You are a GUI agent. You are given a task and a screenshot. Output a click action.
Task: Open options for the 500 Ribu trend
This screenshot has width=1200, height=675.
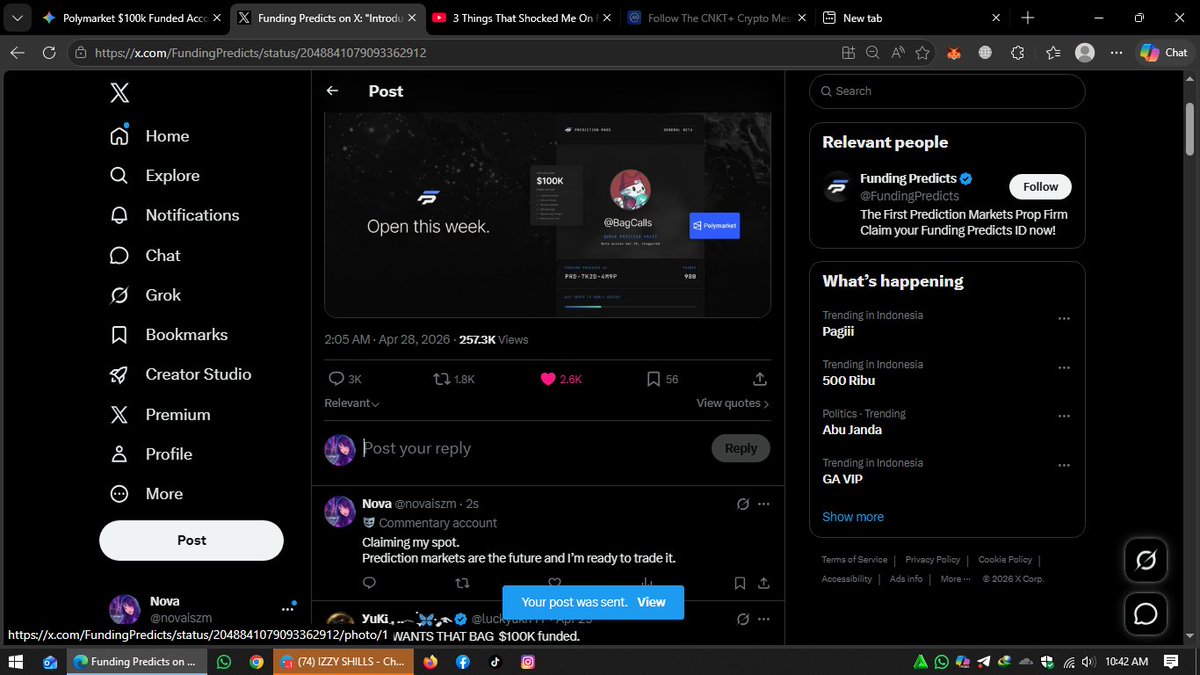point(1064,367)
